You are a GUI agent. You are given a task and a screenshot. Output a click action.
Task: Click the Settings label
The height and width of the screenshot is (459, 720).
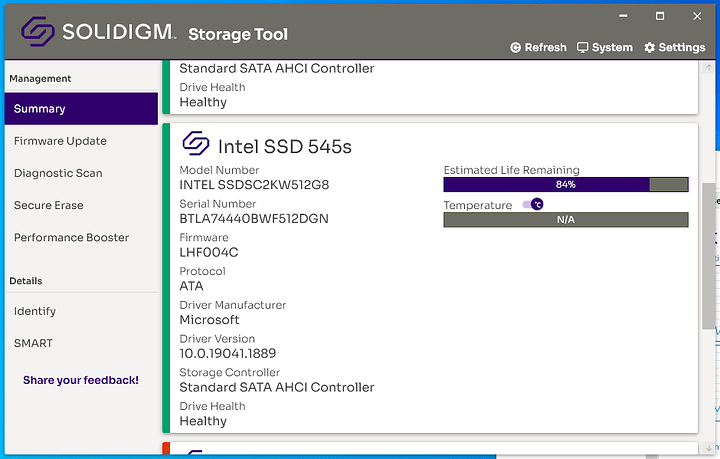(x=682, y=48)
